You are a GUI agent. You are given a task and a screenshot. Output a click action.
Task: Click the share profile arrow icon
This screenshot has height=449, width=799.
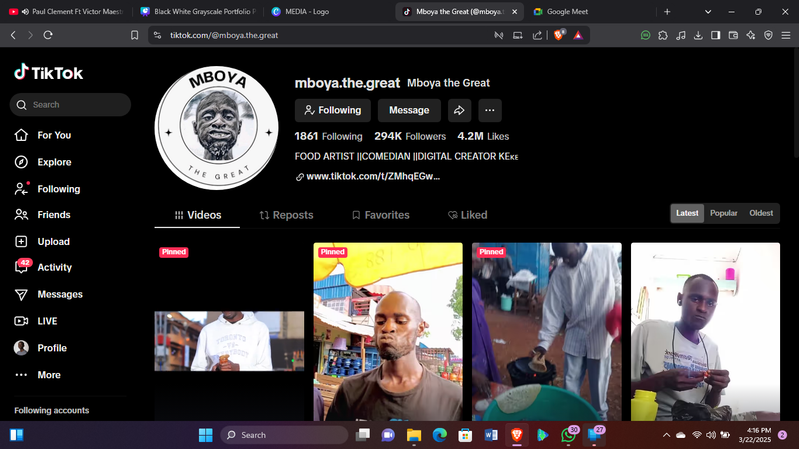pos(459,110)
